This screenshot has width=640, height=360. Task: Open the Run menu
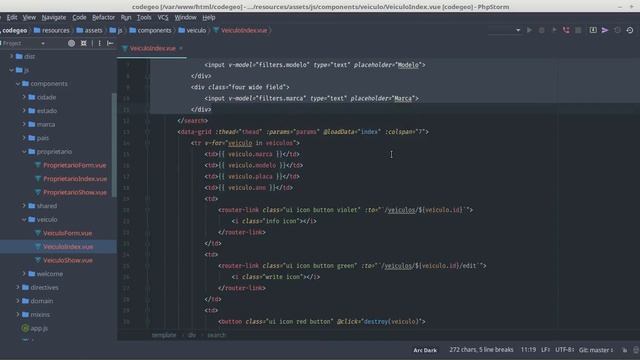click(x=126, y=18)
